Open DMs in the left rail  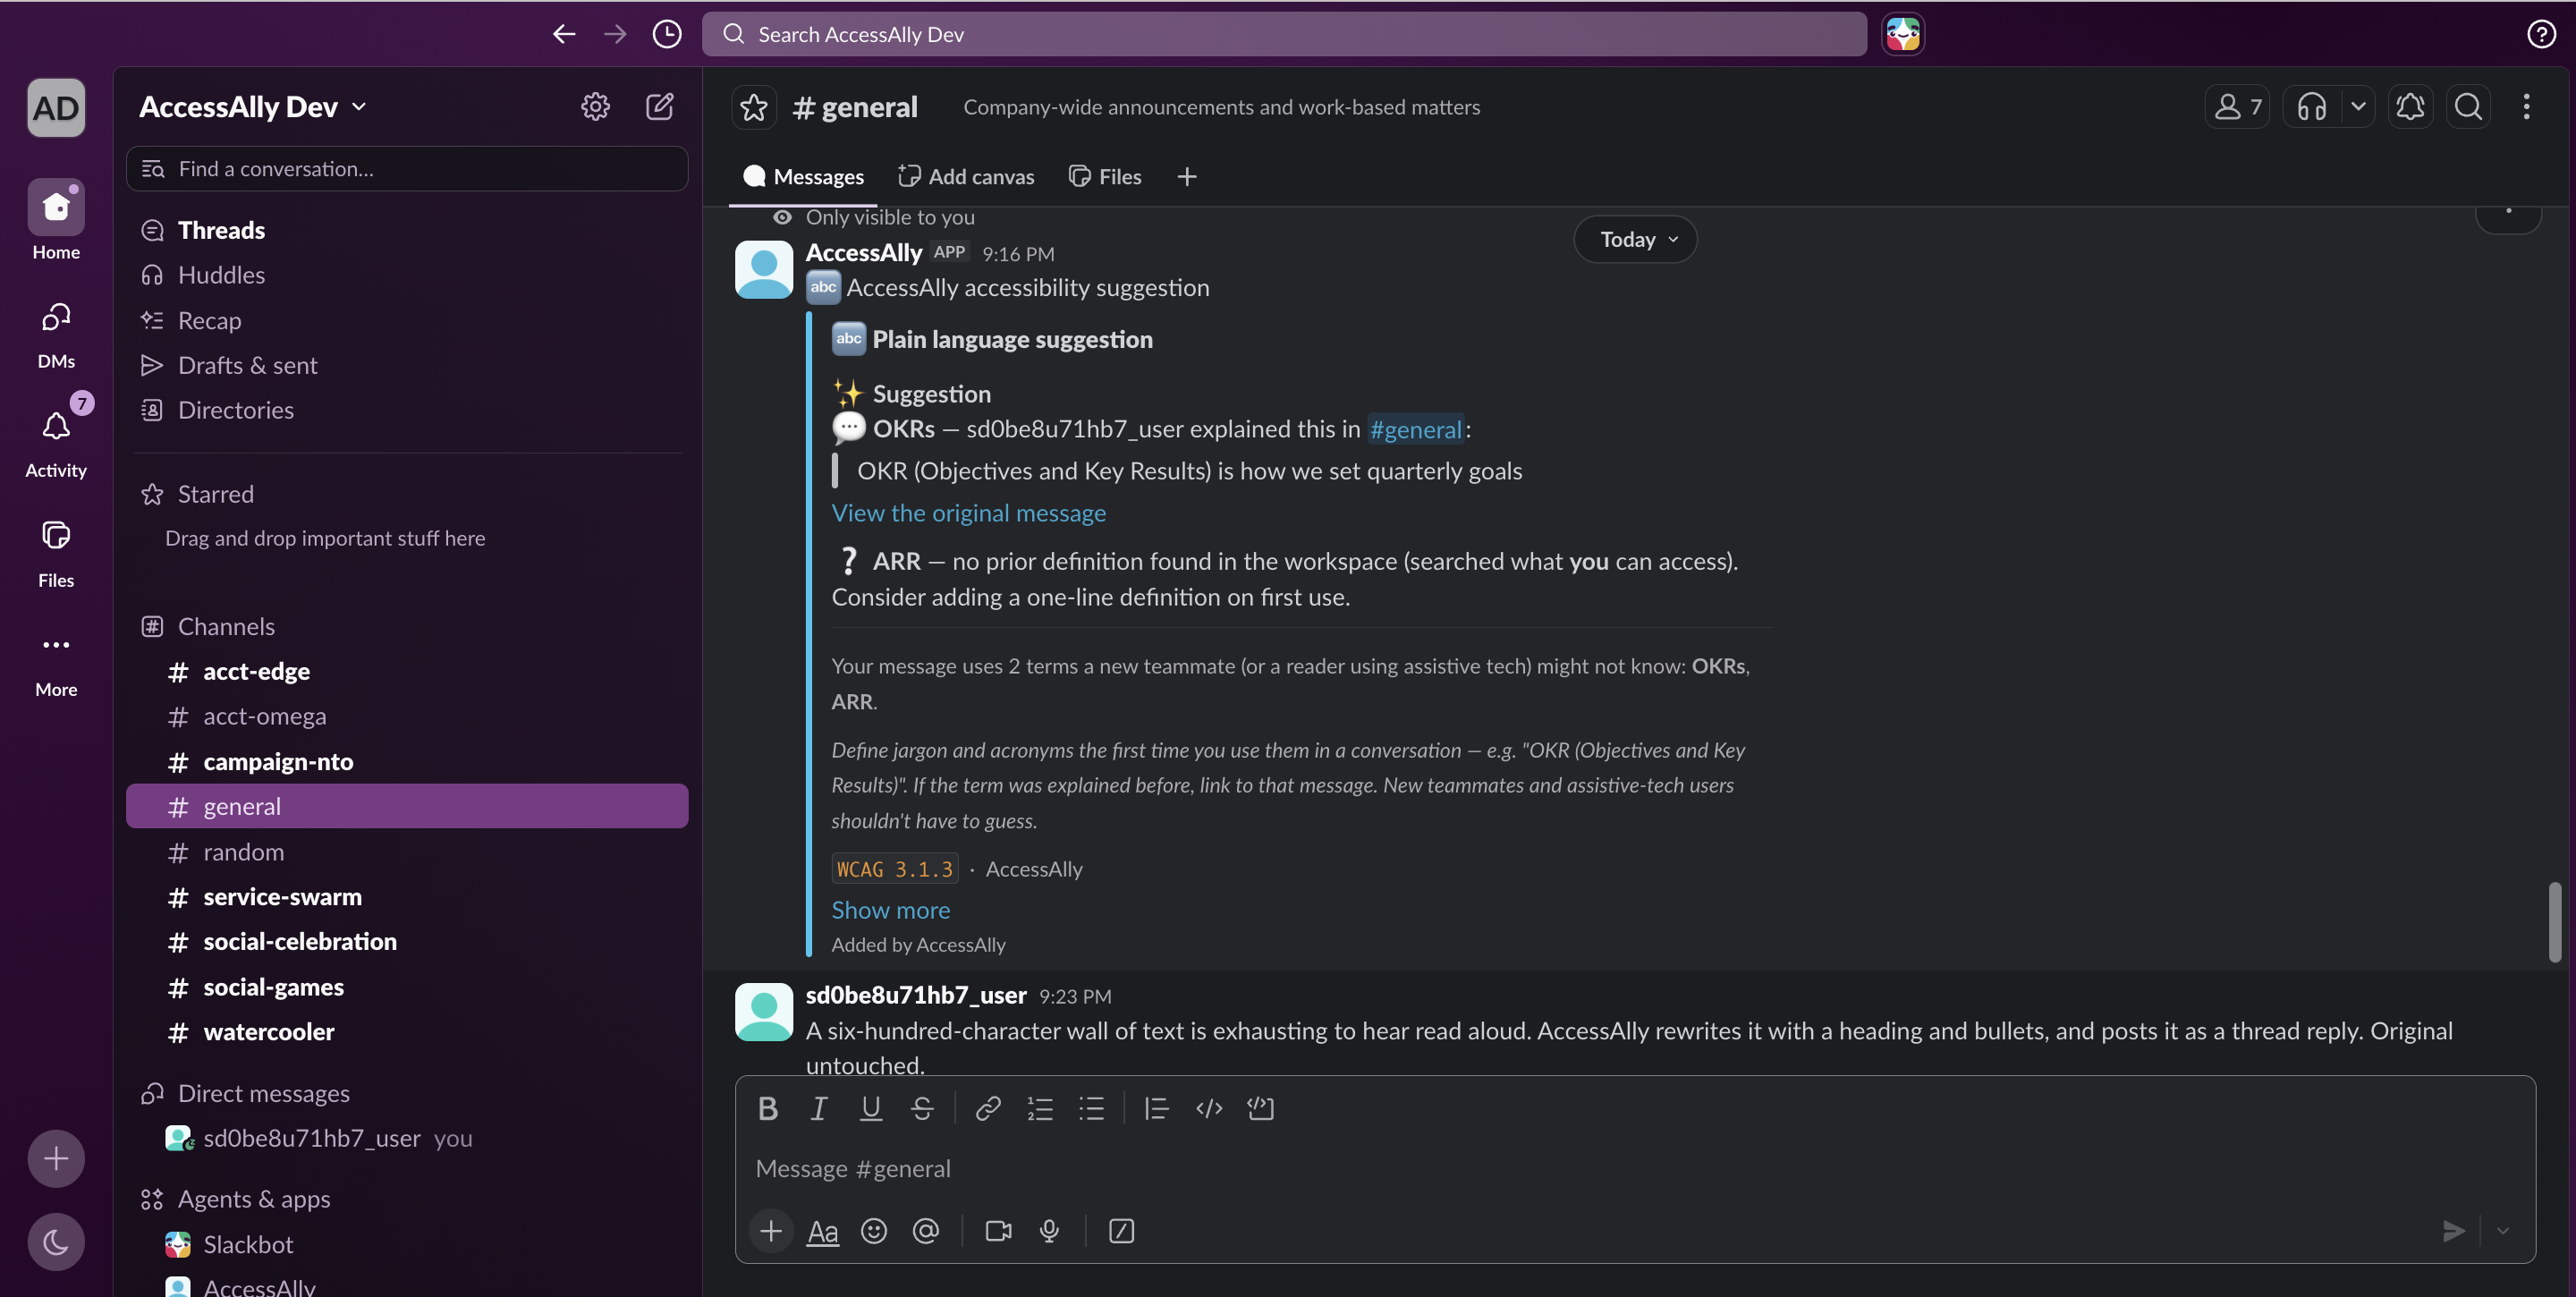56,334
